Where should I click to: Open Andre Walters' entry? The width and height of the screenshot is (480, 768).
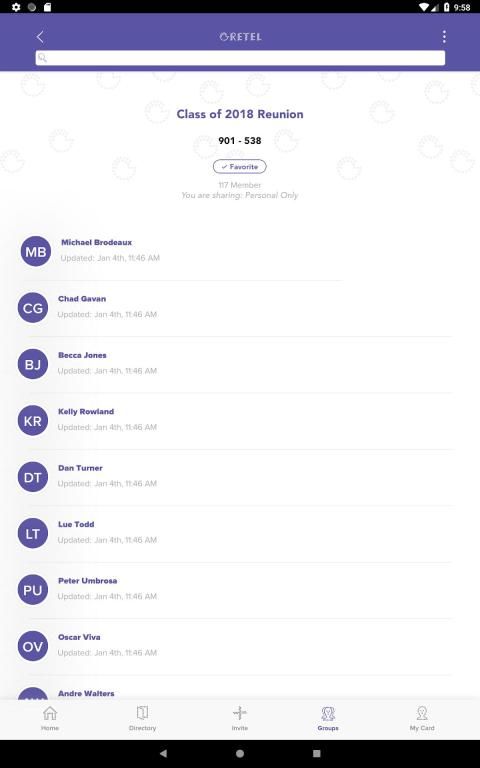tap(235, 692)
